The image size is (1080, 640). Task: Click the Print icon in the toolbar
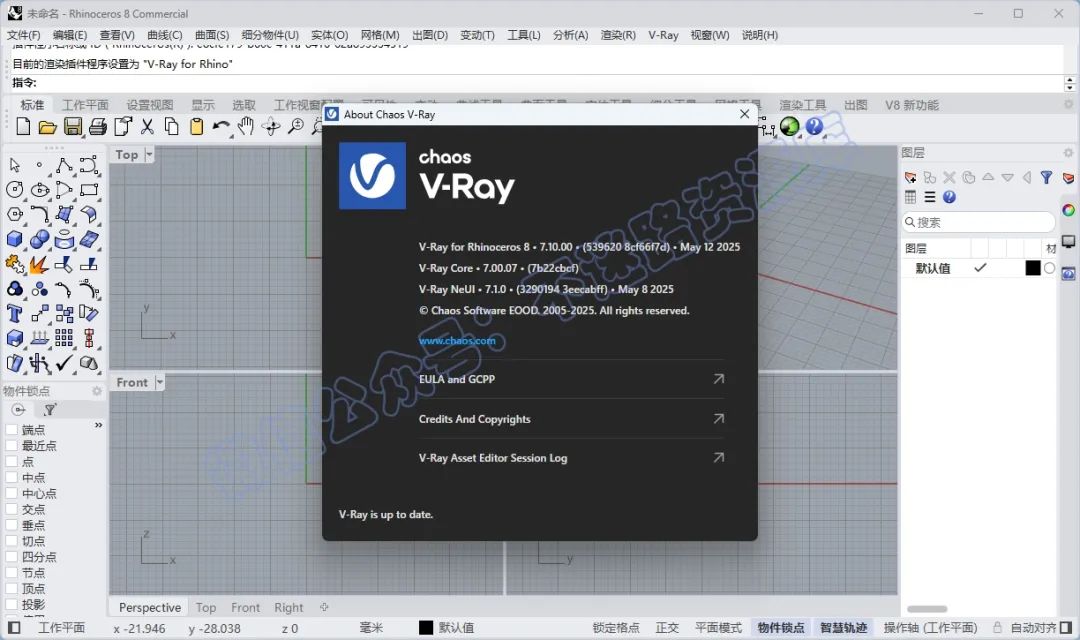pos(98,126)
